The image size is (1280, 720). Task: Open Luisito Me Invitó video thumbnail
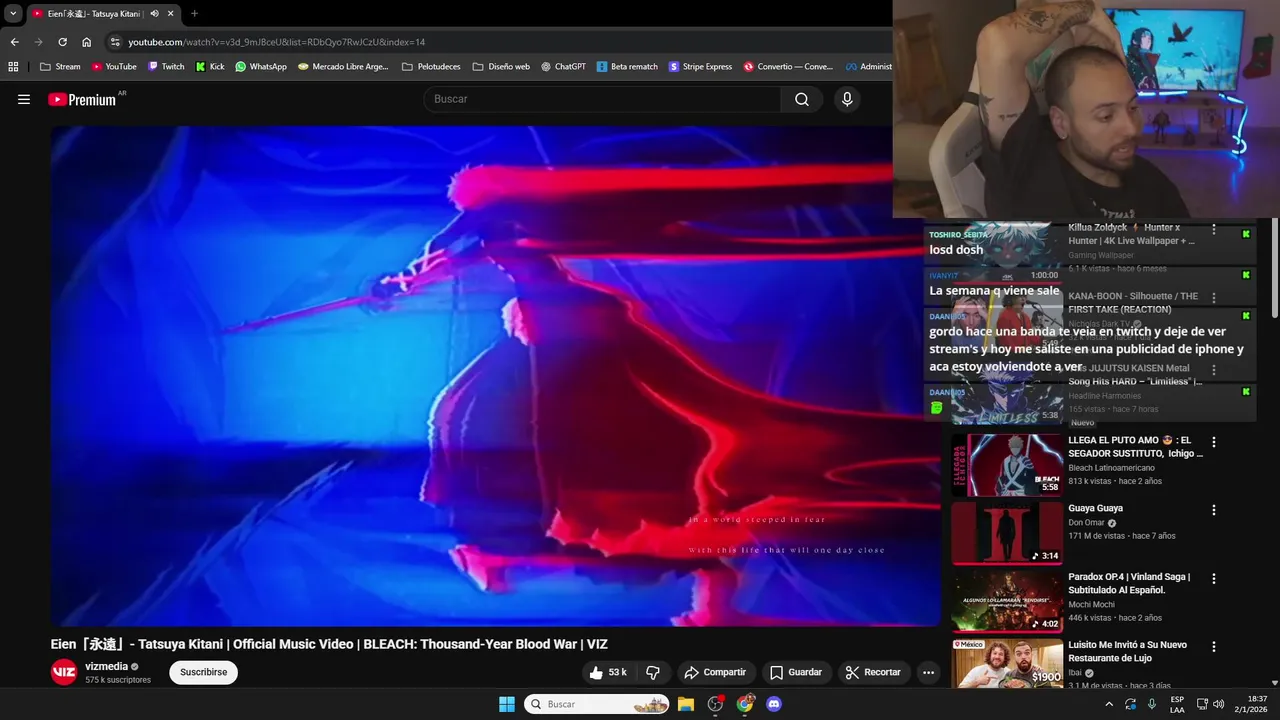pos(1007,663)
